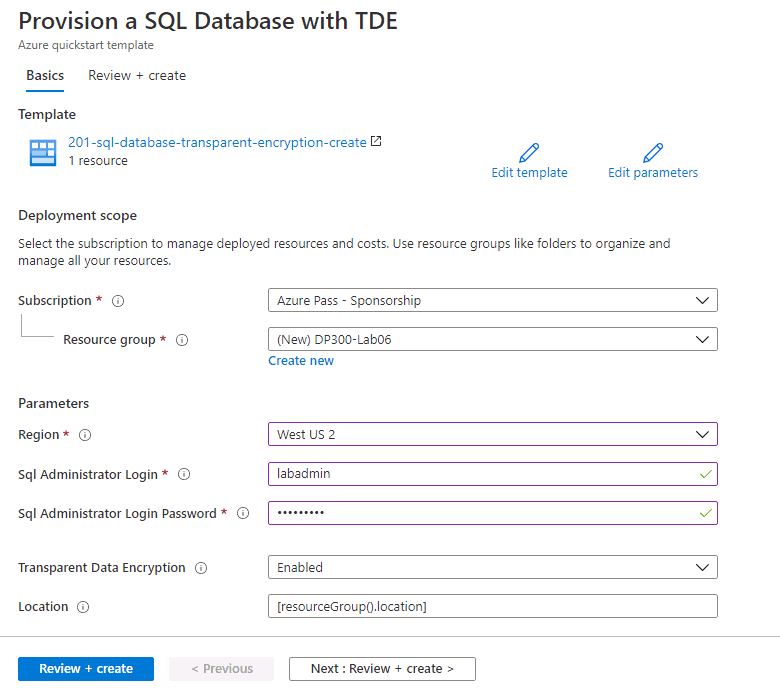Open the Subscription dropdown

pyautogui.click(x=492, y=300)
